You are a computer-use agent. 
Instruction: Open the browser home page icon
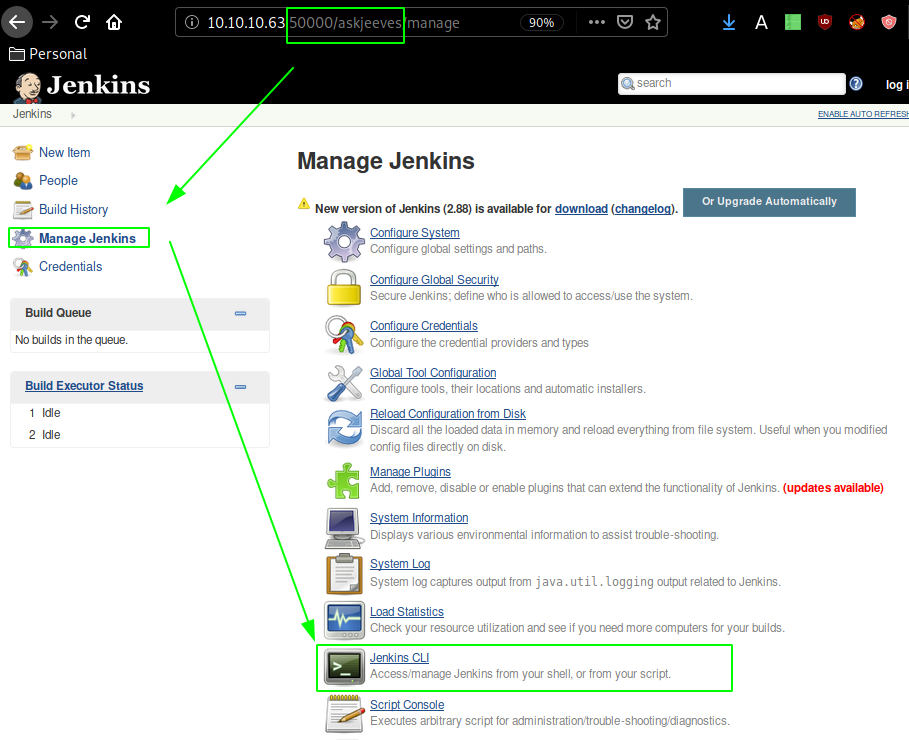114,22
